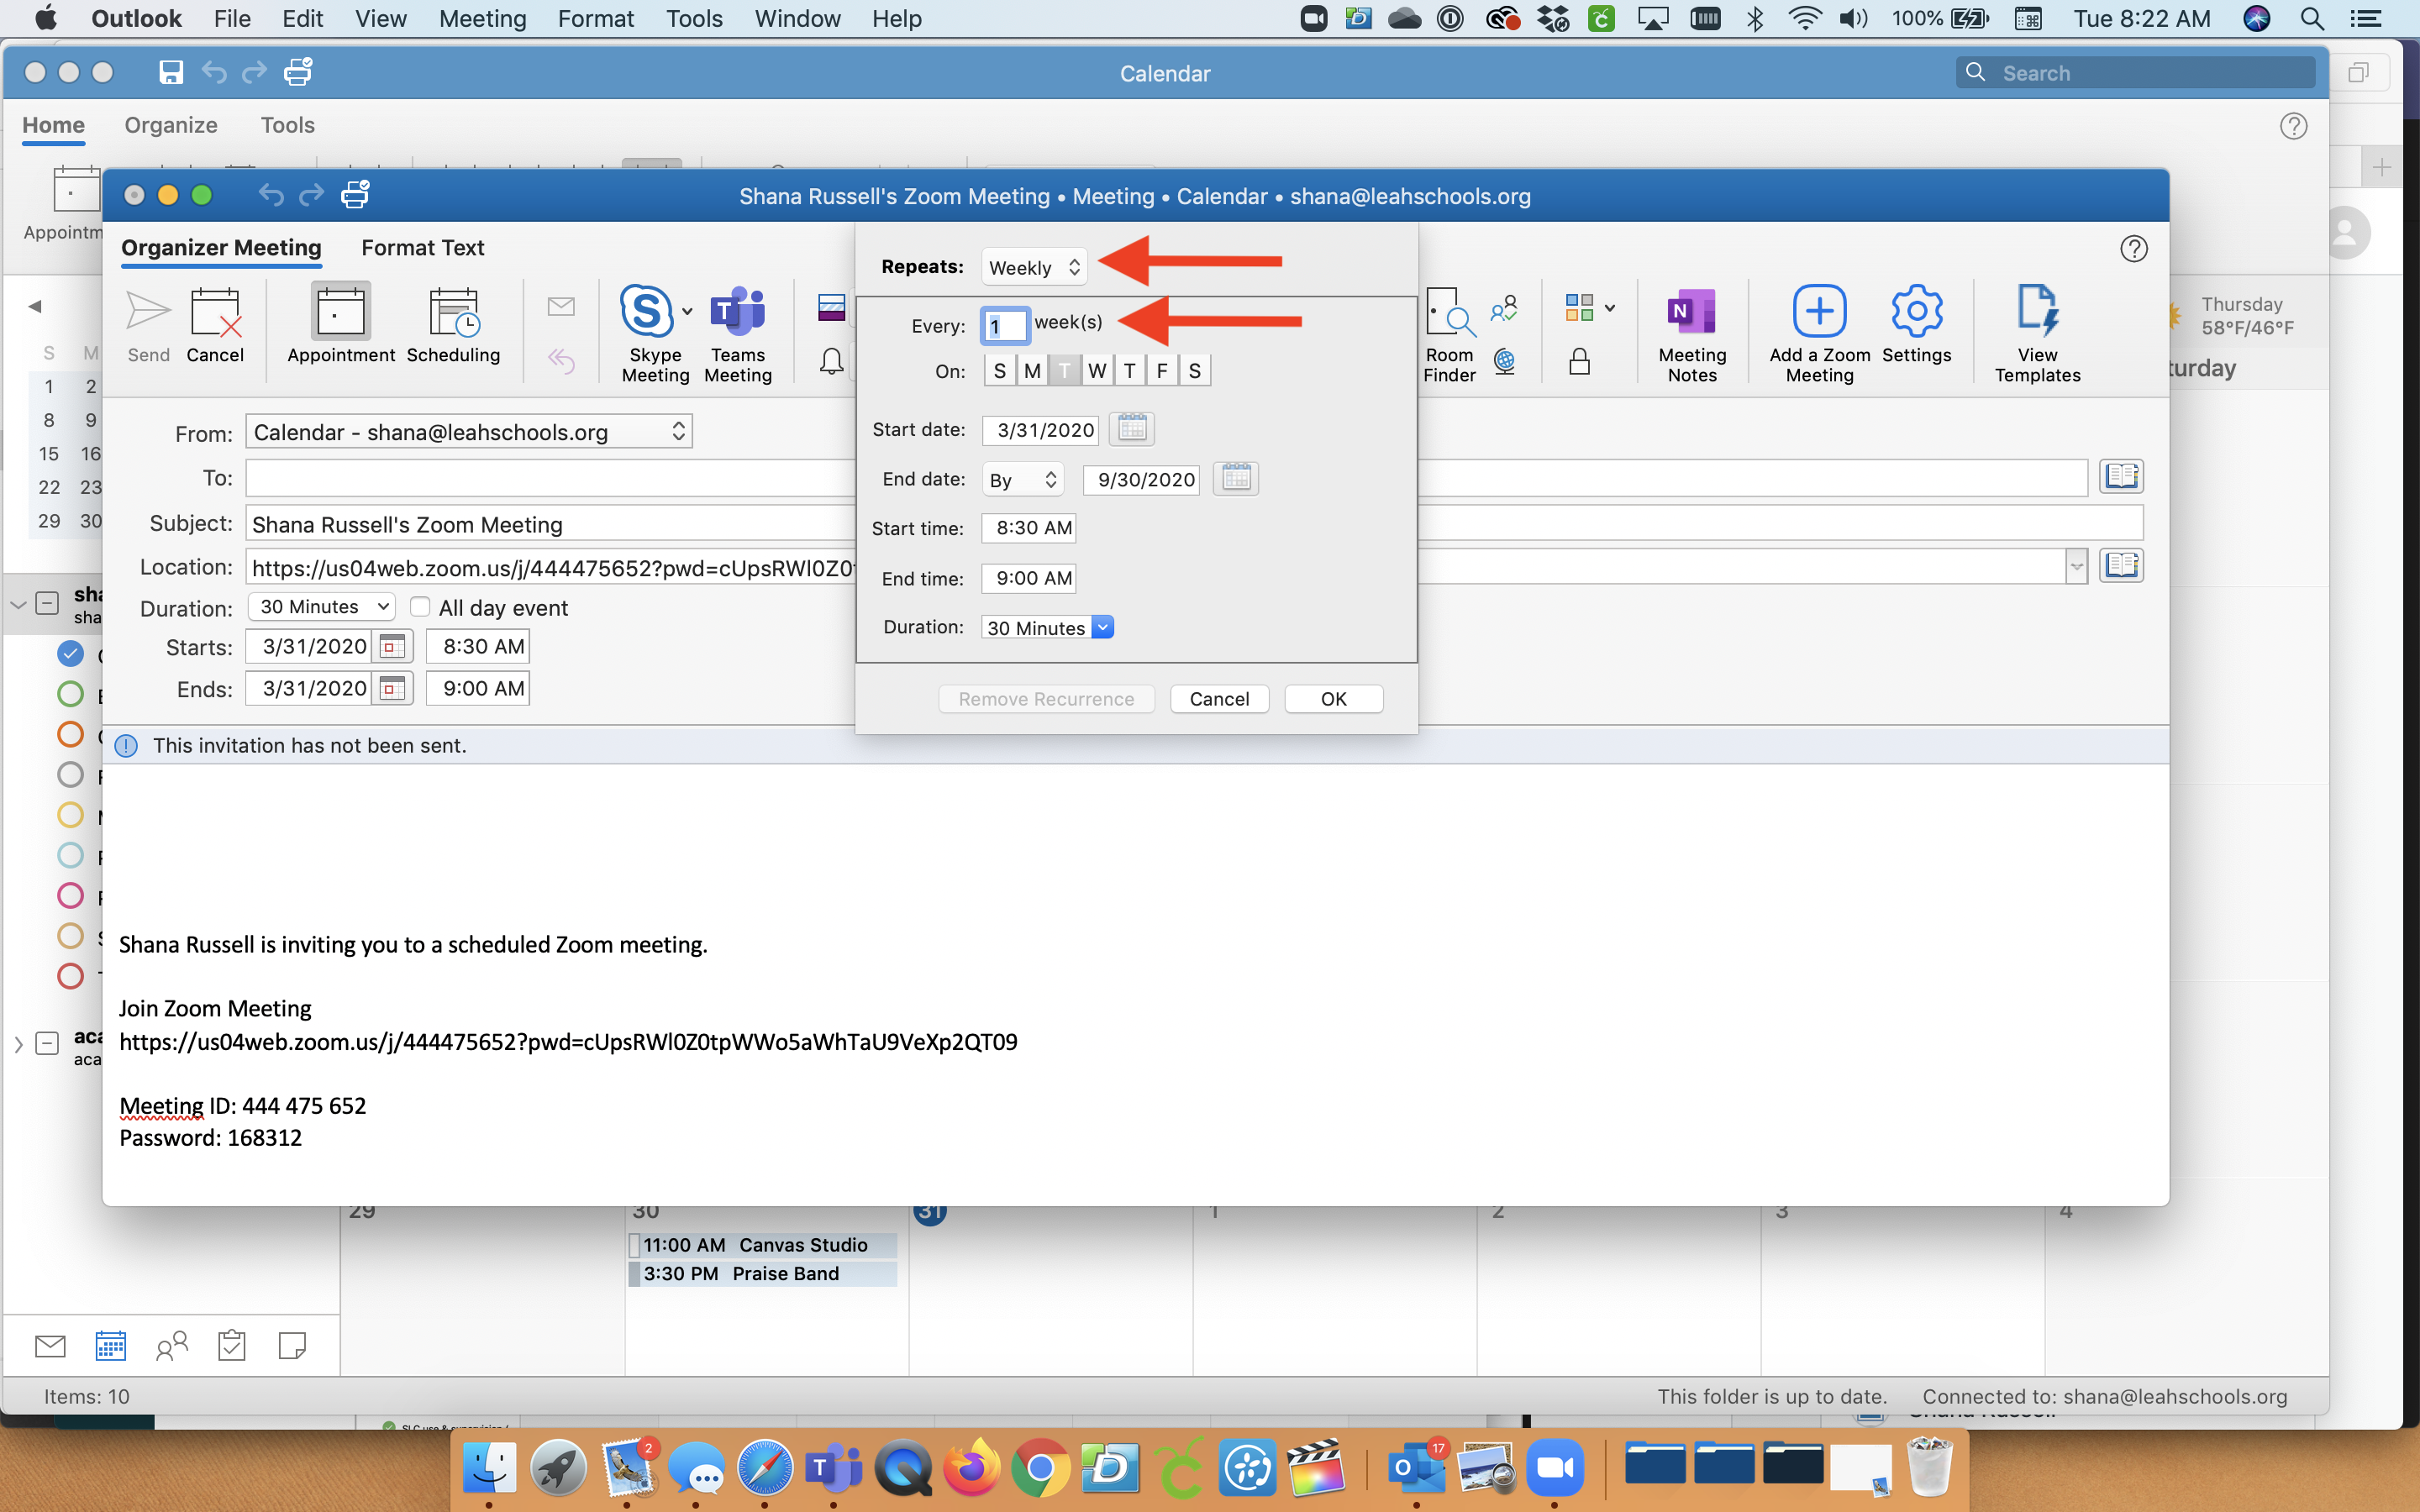Viewport: 2420px width, 1512px height.
Task: Click the save icon in Calendar window toolbar
Action: click(x=171, y=72)
